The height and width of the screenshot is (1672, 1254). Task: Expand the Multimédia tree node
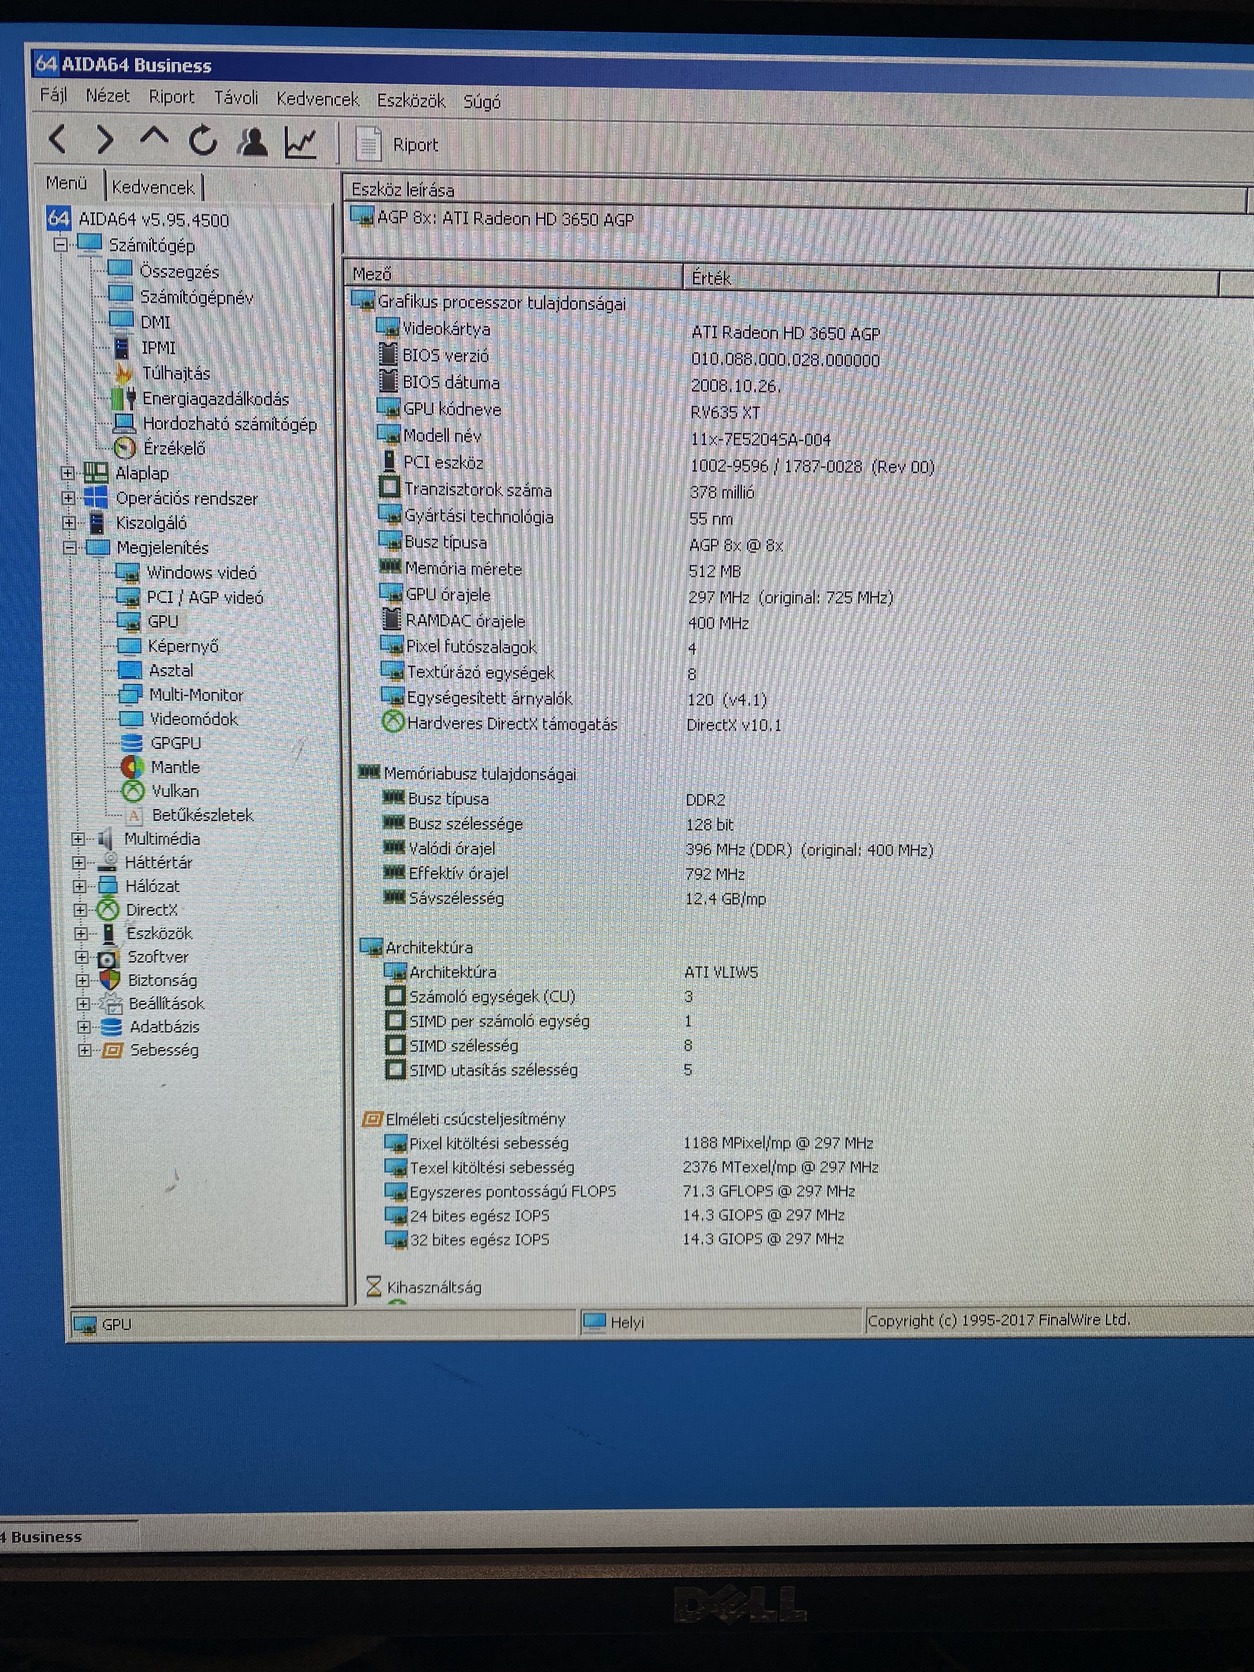[x=78, y=838]
